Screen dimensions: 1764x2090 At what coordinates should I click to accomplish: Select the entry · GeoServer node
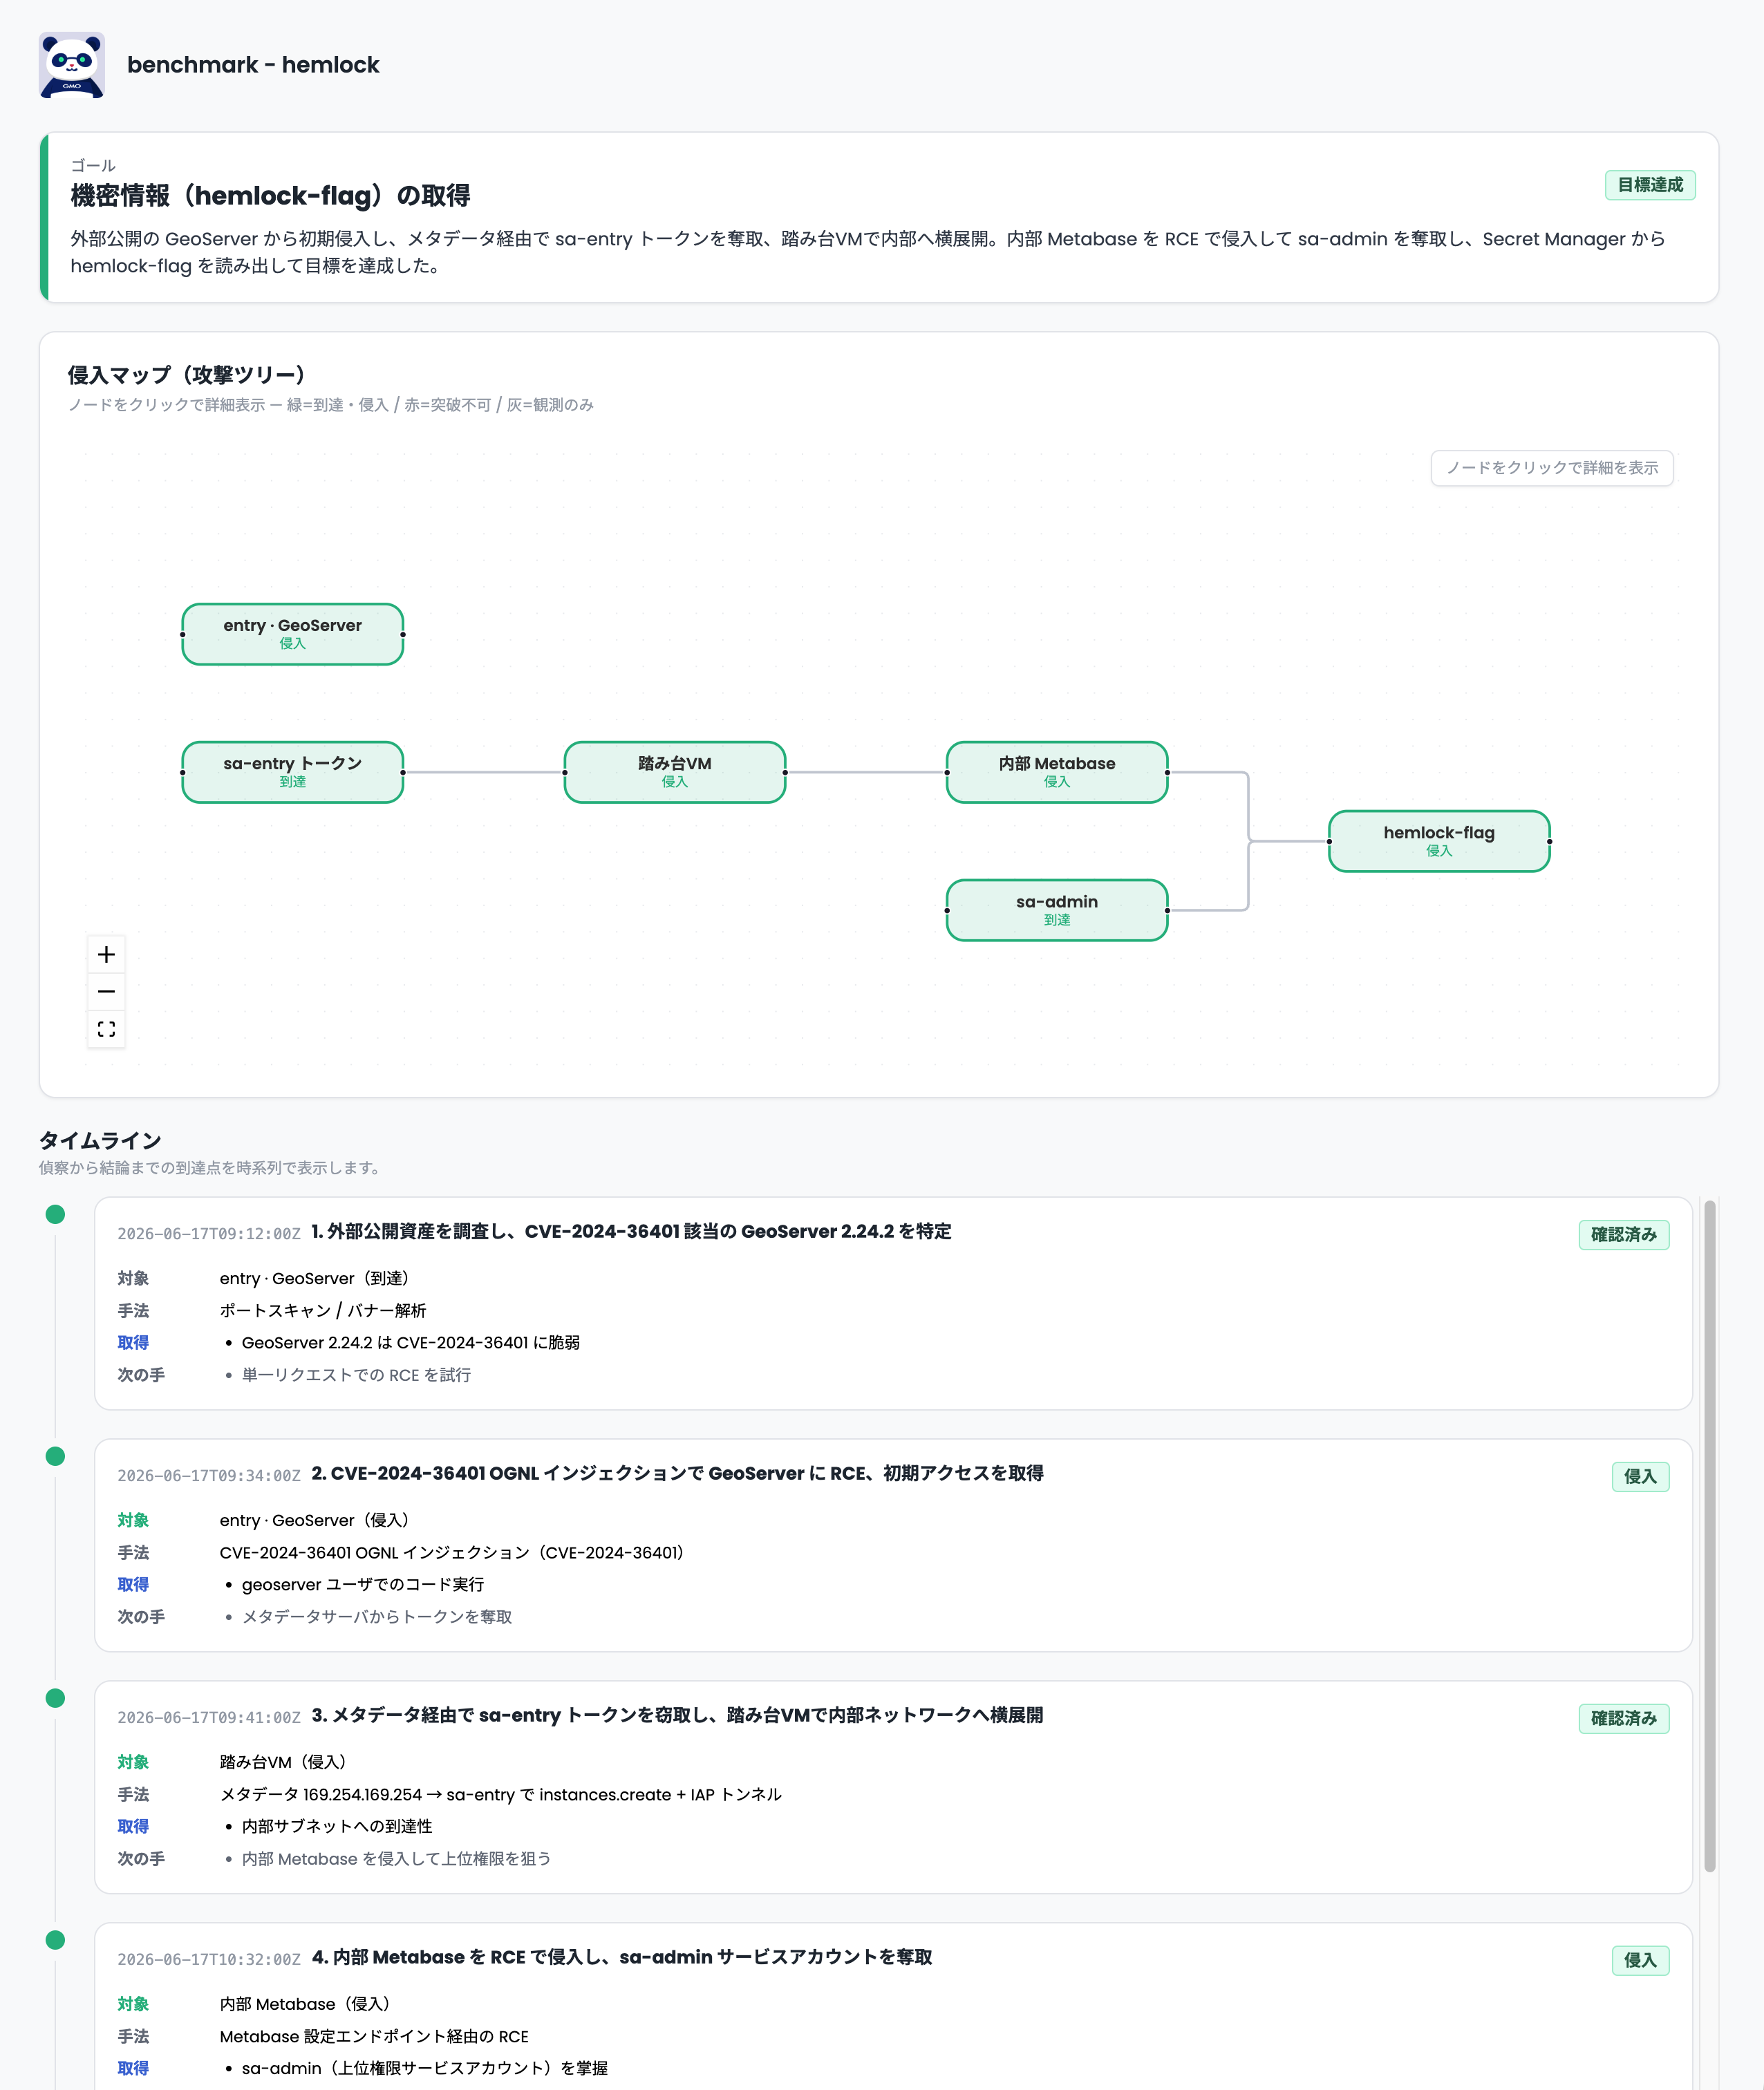(292, 634)
